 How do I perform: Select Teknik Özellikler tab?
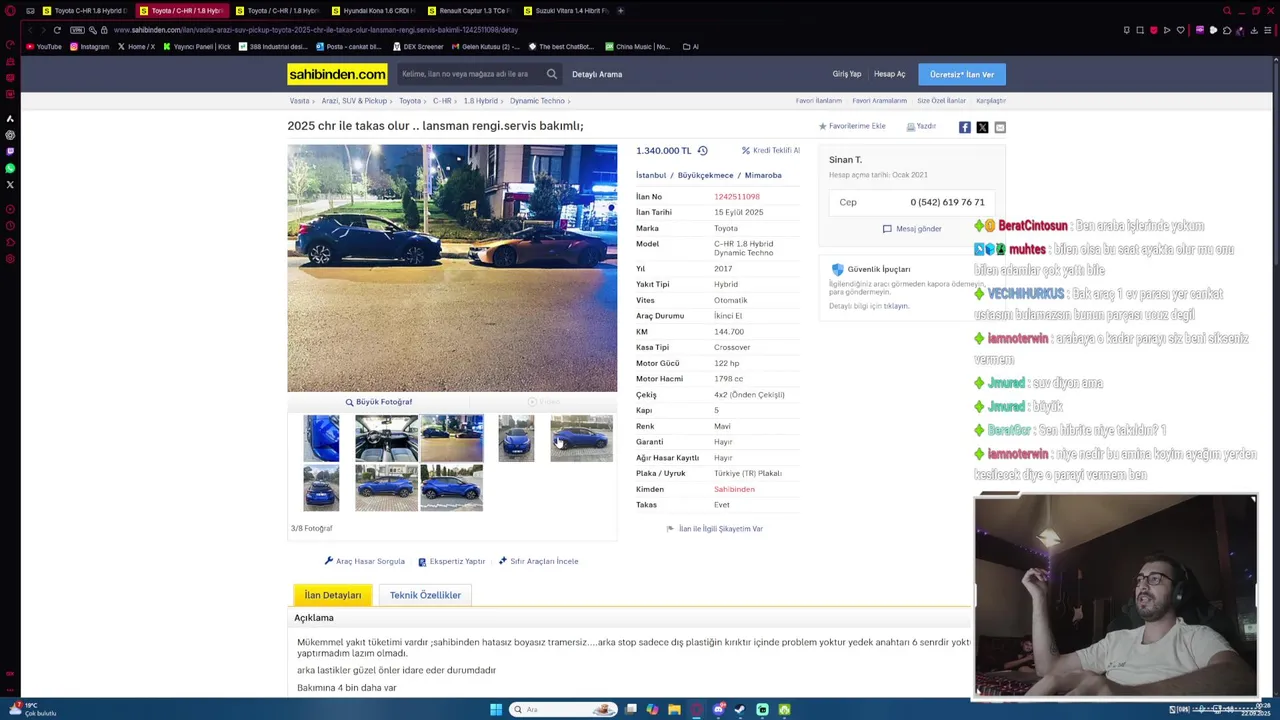pyautogui.click(x=425, y=595)
